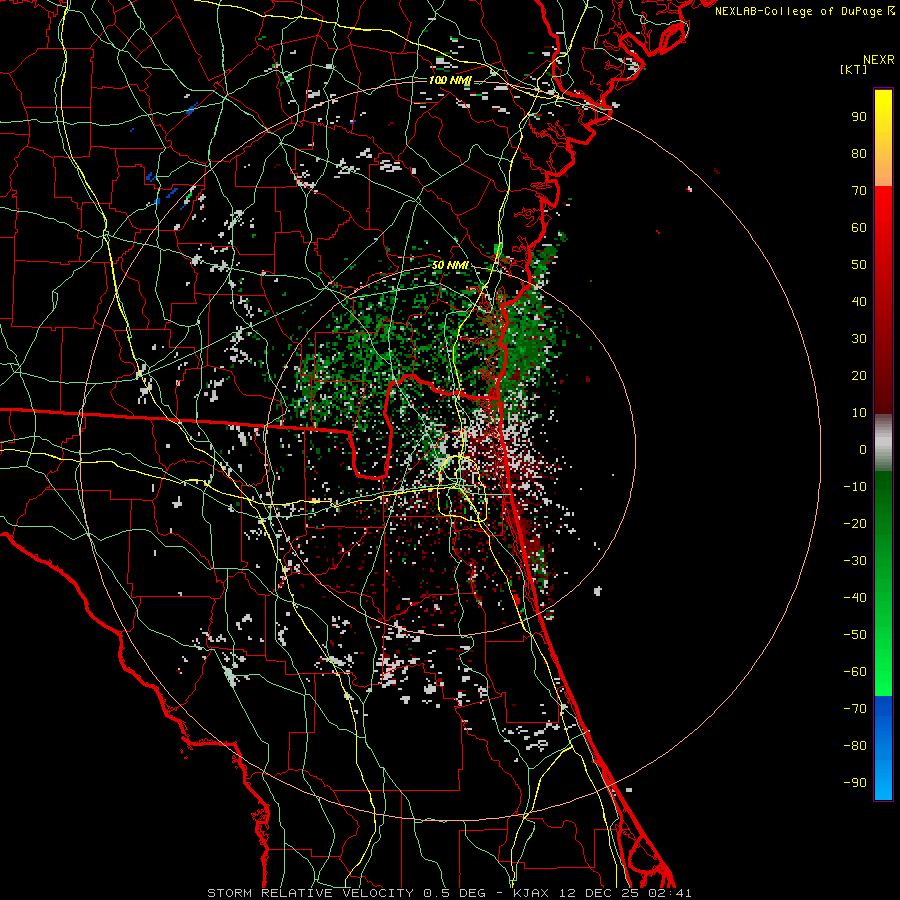Click the KJAX station identifier
This screenshot has height=900, width=900.
point(530,893)
